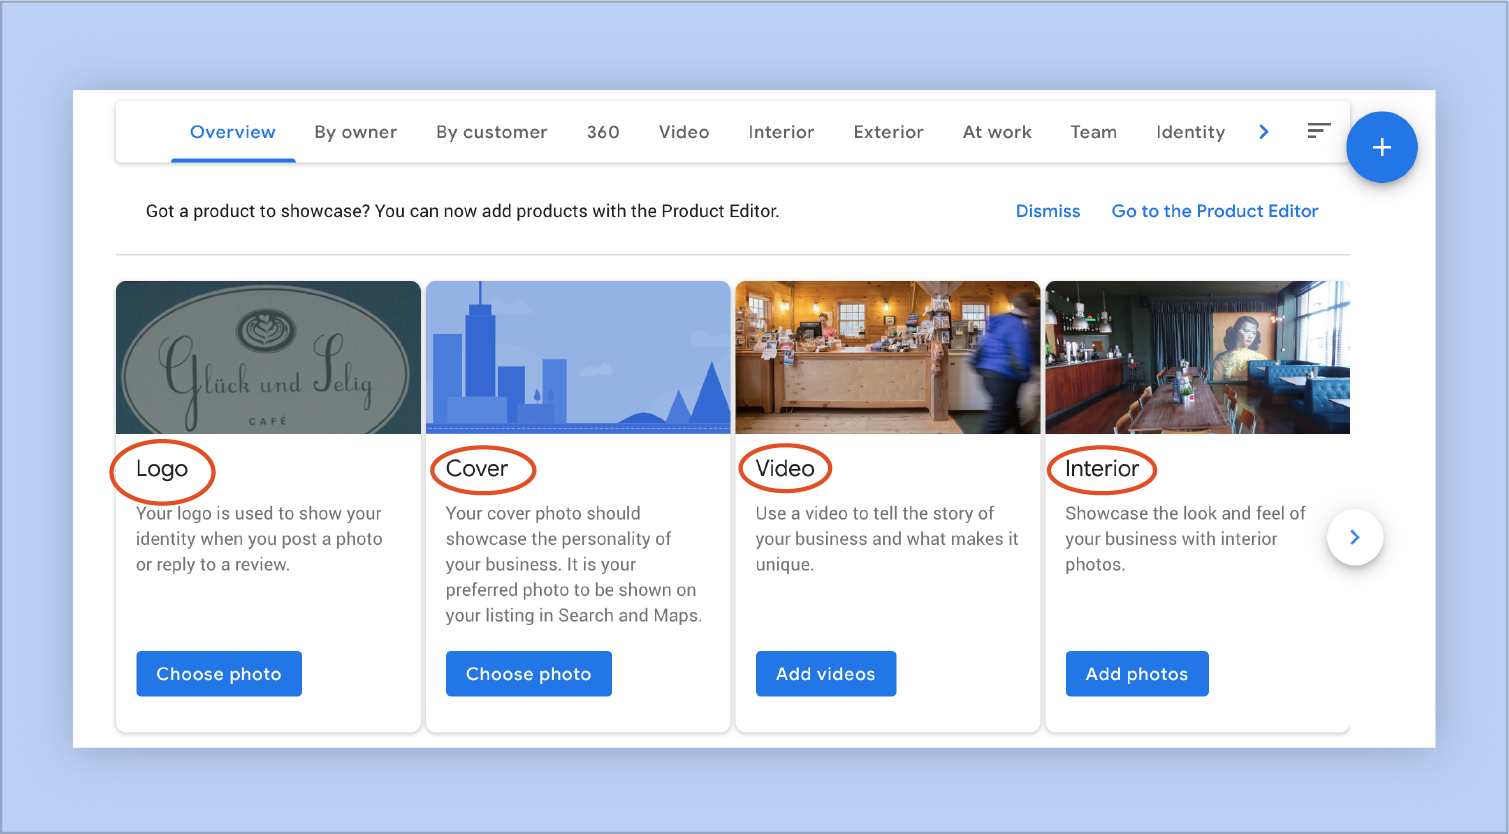Click the blue plus add button
This screenshot has height=834, width=1509.
1381,147
